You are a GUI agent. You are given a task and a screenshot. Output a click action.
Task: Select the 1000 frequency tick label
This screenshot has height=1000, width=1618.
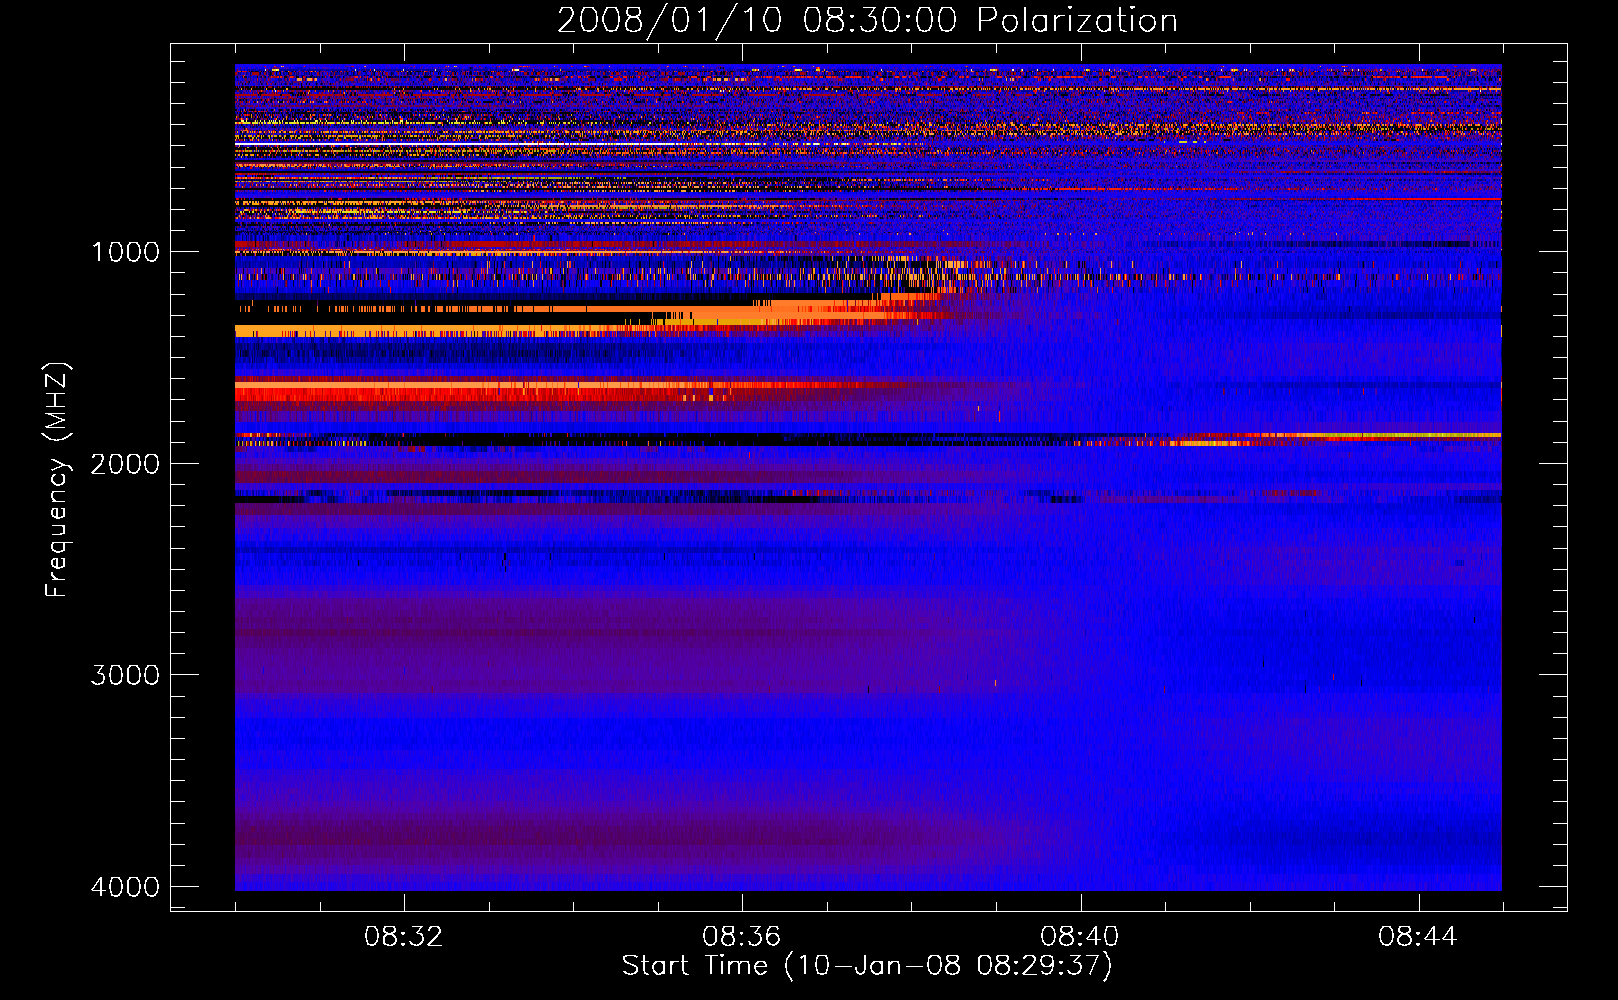point(125,251)
